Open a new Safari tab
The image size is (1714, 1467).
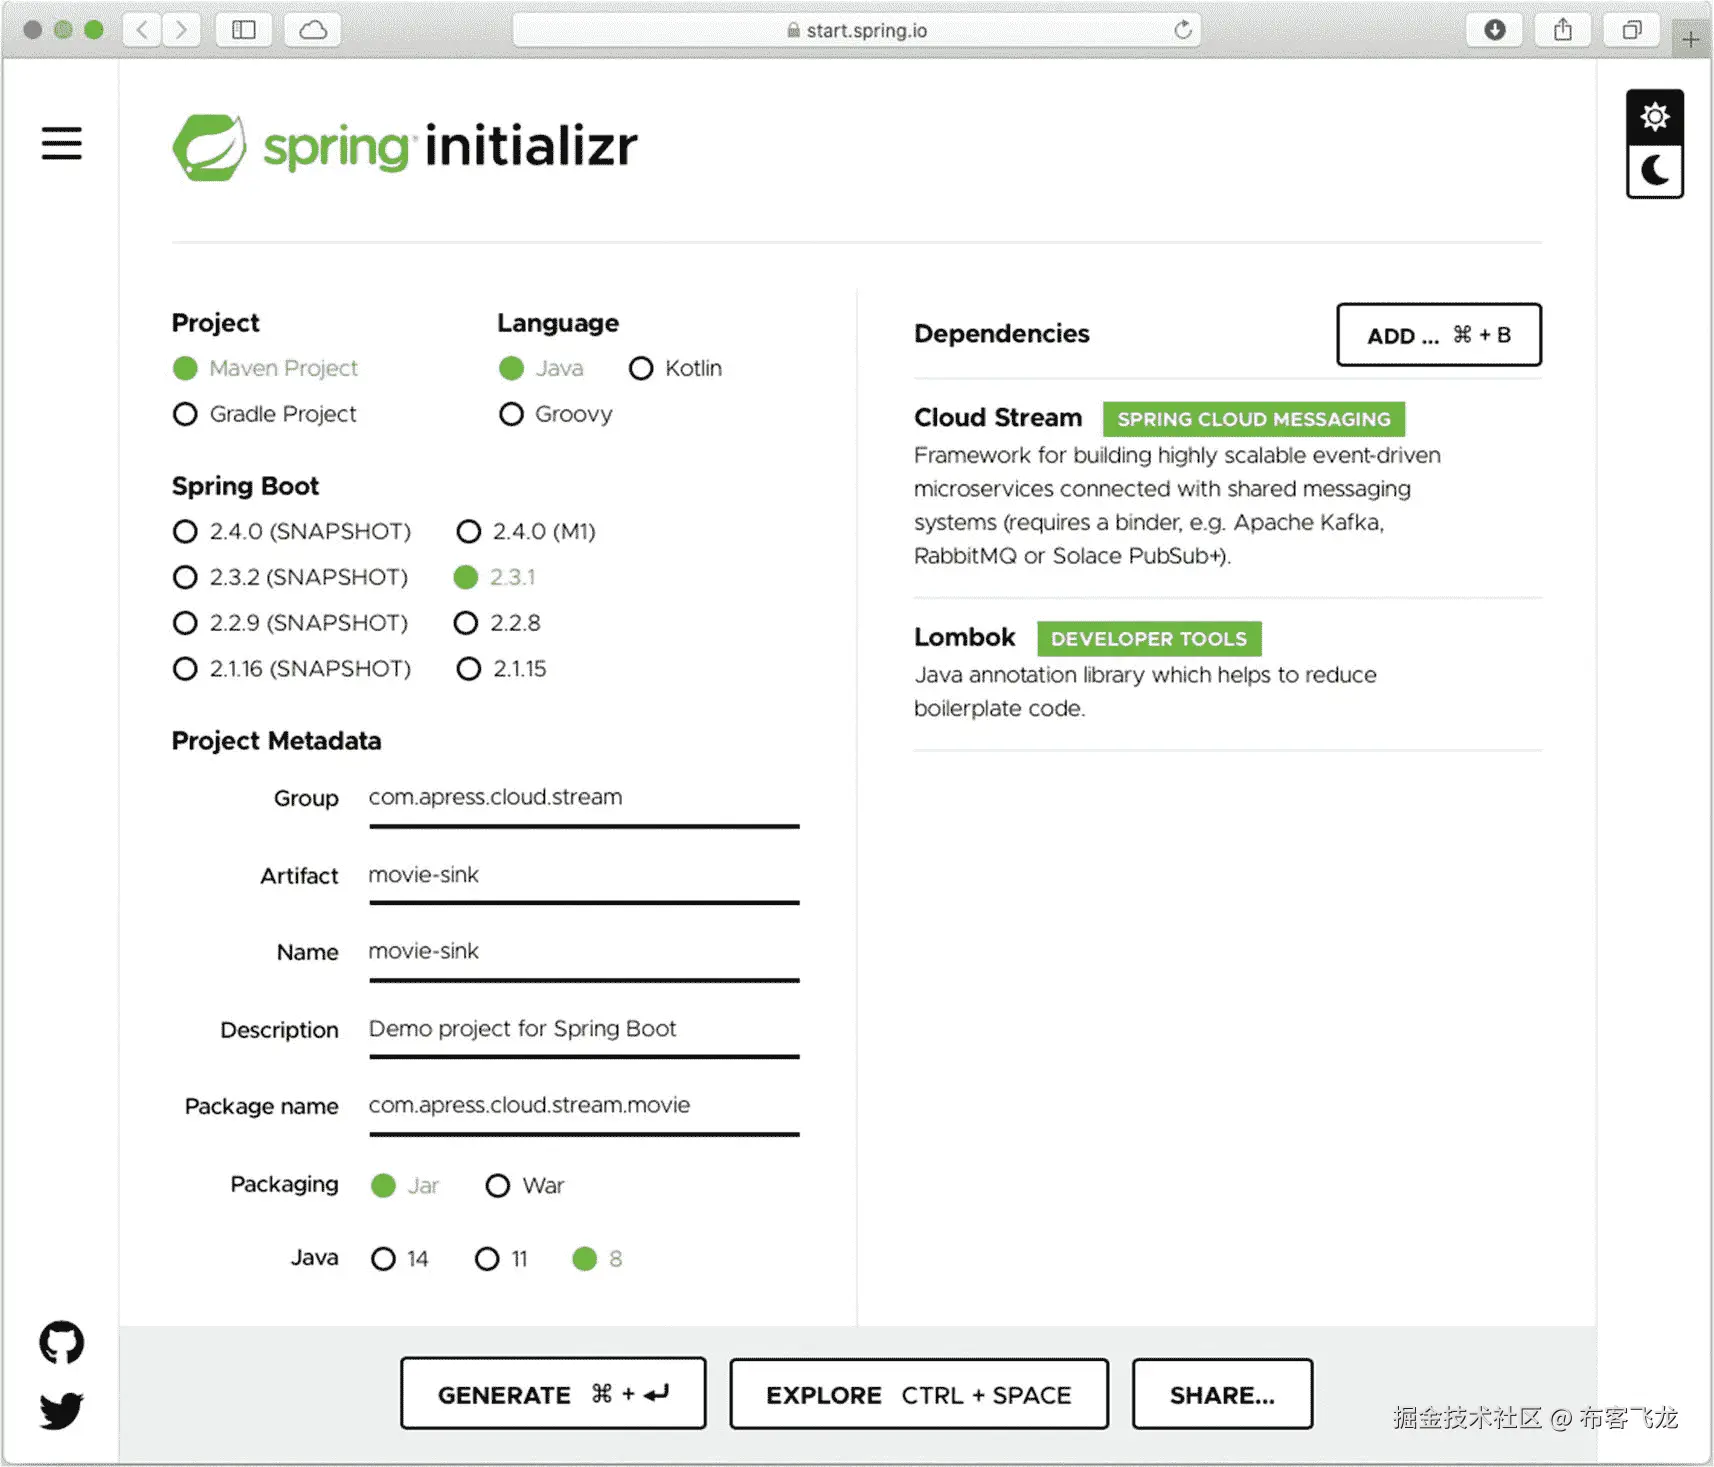pyautogui.click(x=1690, y=39)
